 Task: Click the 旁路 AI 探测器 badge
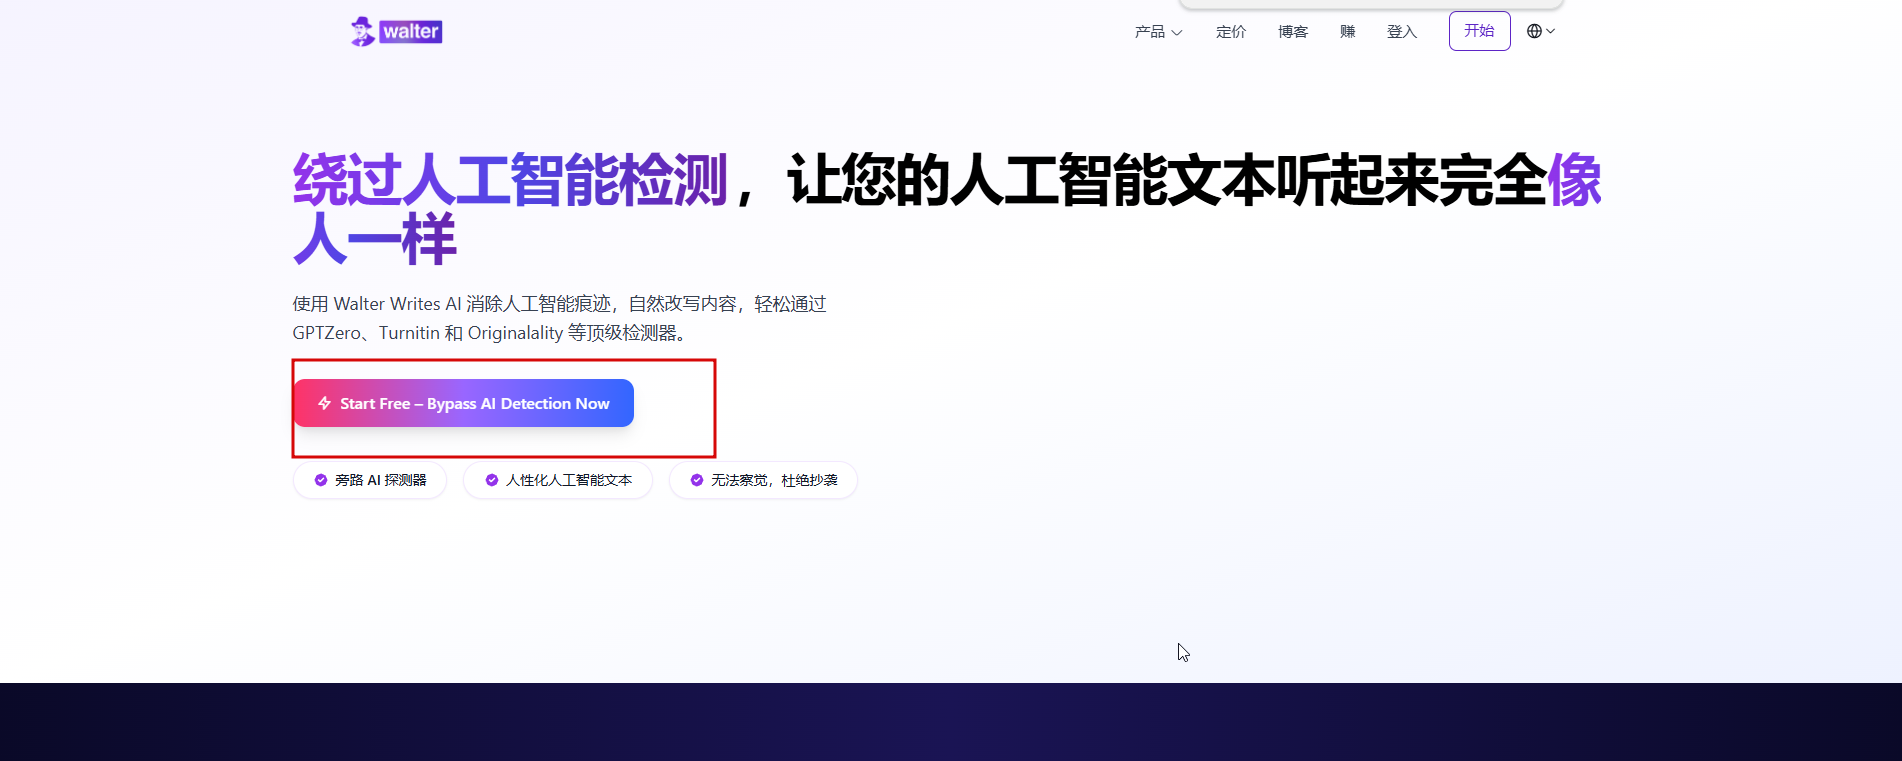pos(370,480)
